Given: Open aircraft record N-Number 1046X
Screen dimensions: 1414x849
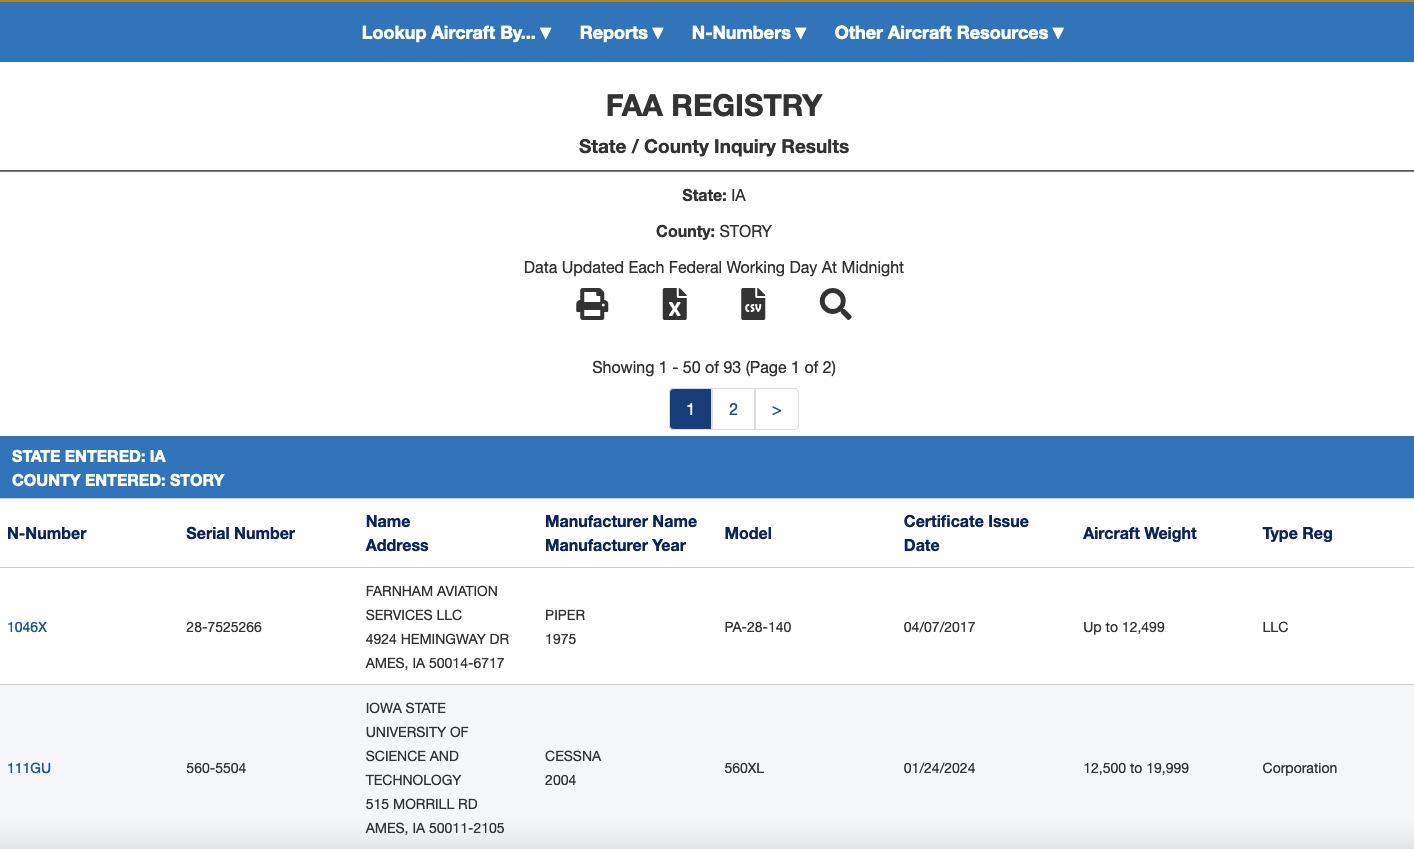Looking at the screenshot, I should pyautogui.click(x=27, y=627).
